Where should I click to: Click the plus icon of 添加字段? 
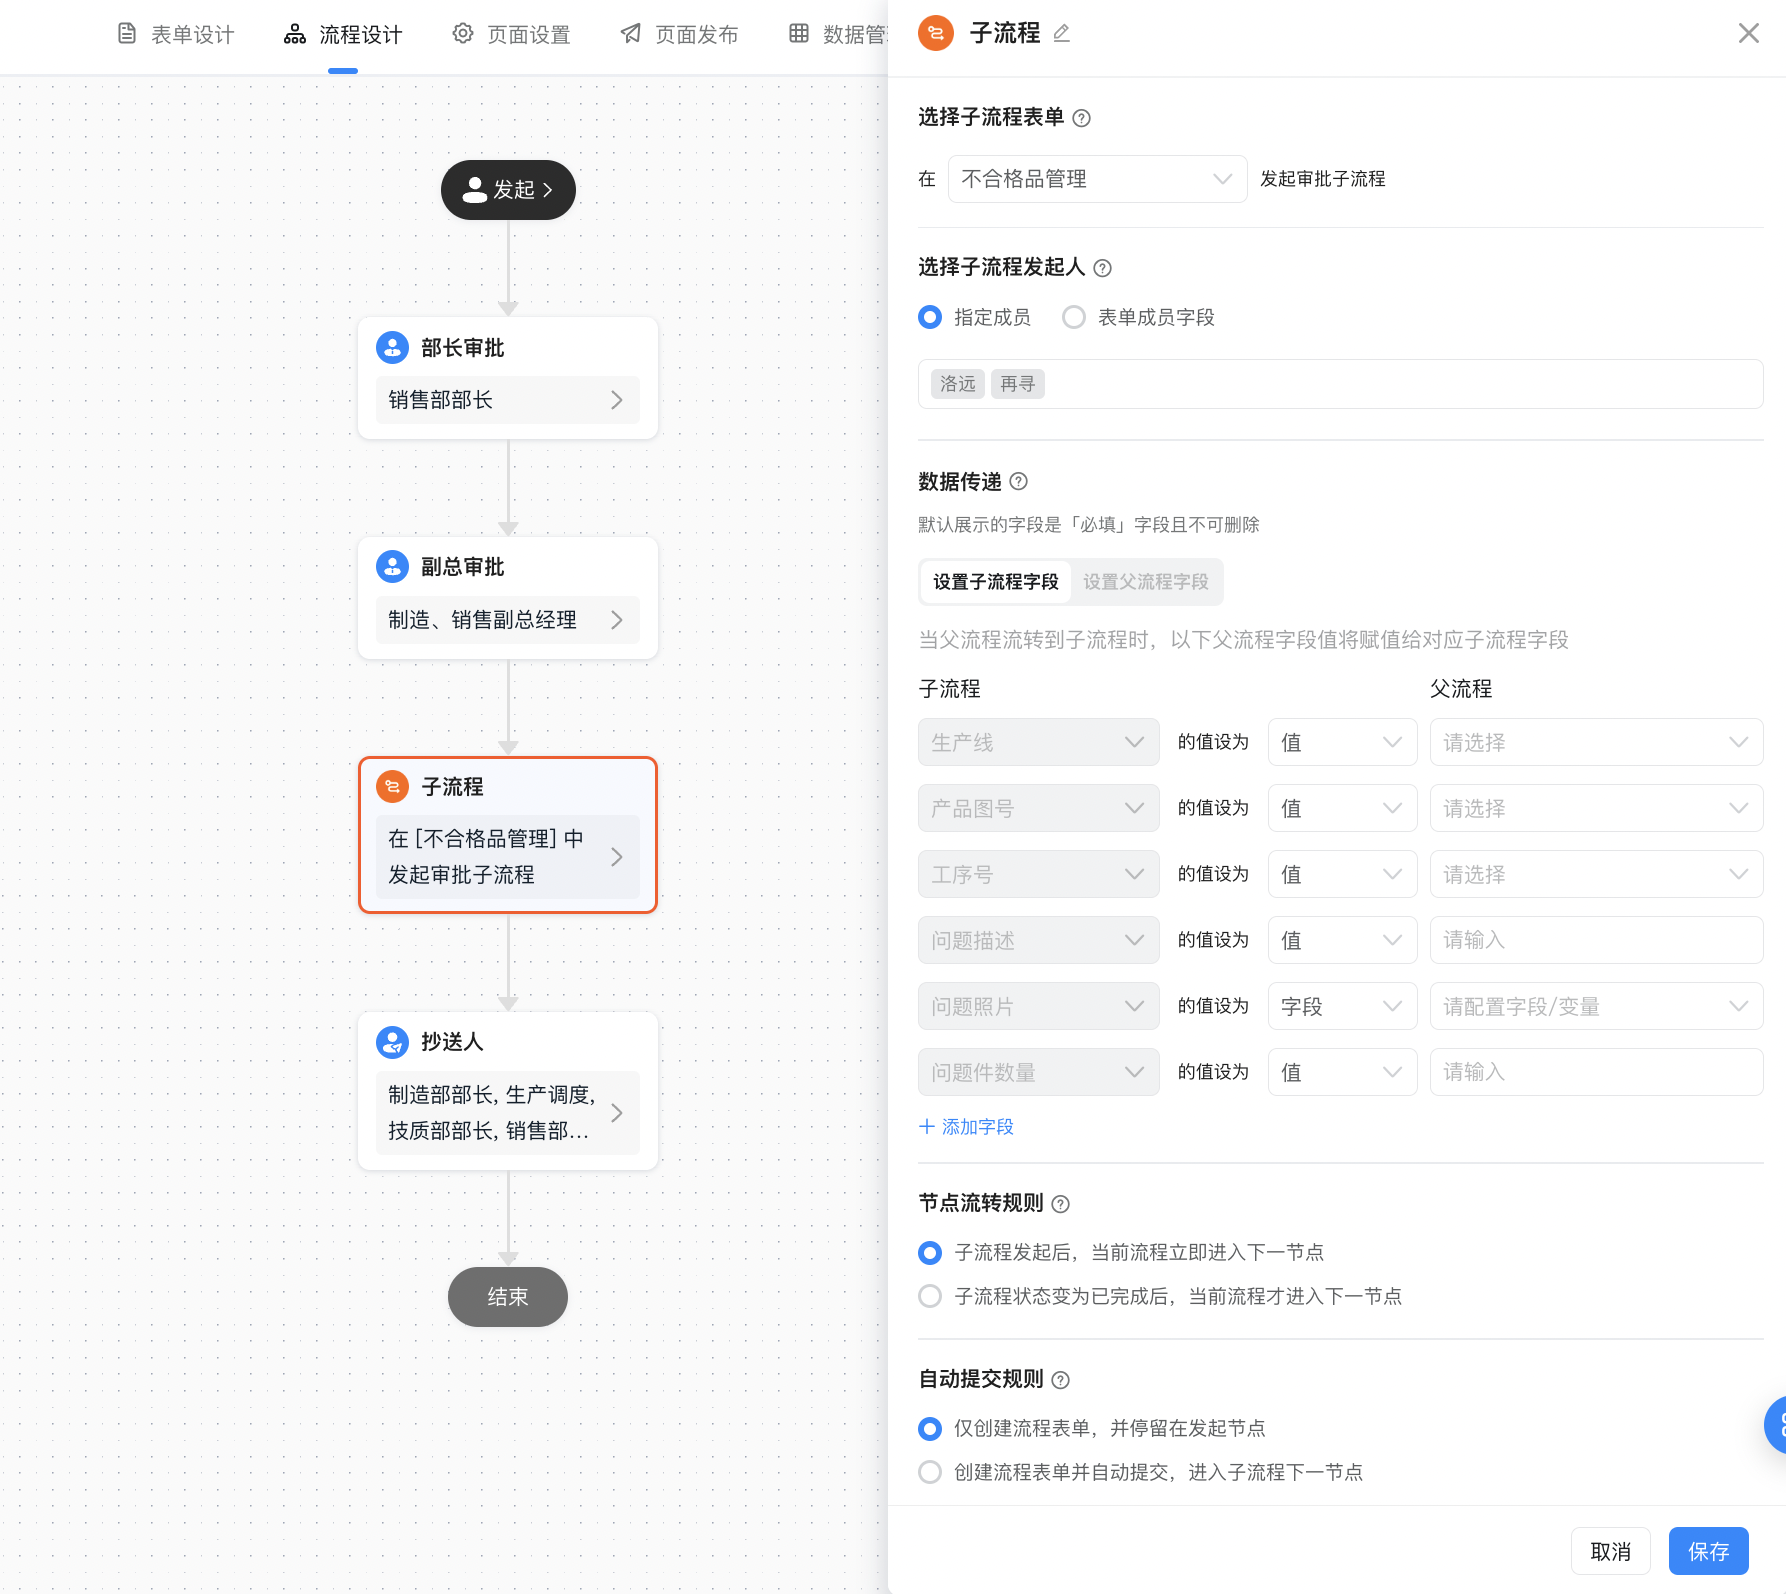(x=927, y=1127)
